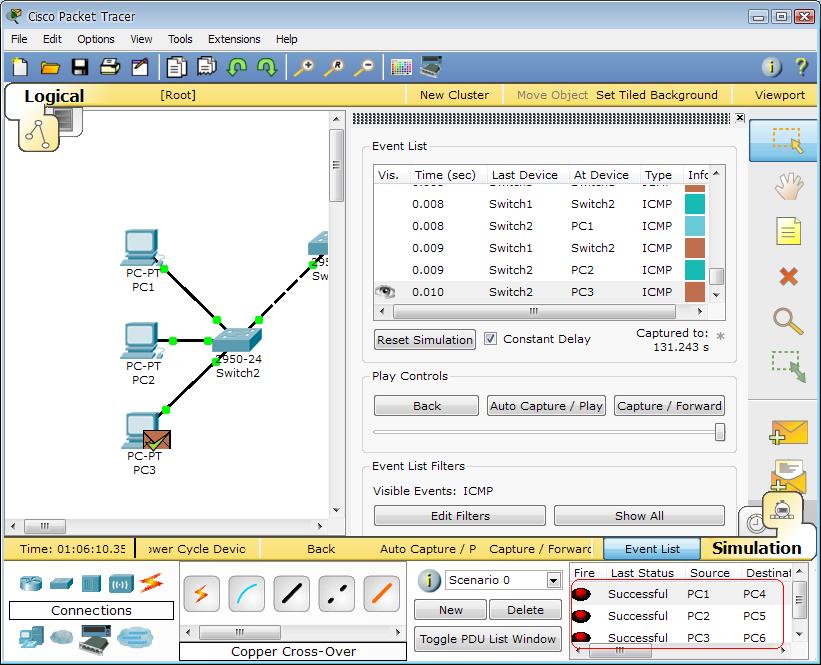Click the New scenario button
Screen dimensions: 821x665
(451, 610)
